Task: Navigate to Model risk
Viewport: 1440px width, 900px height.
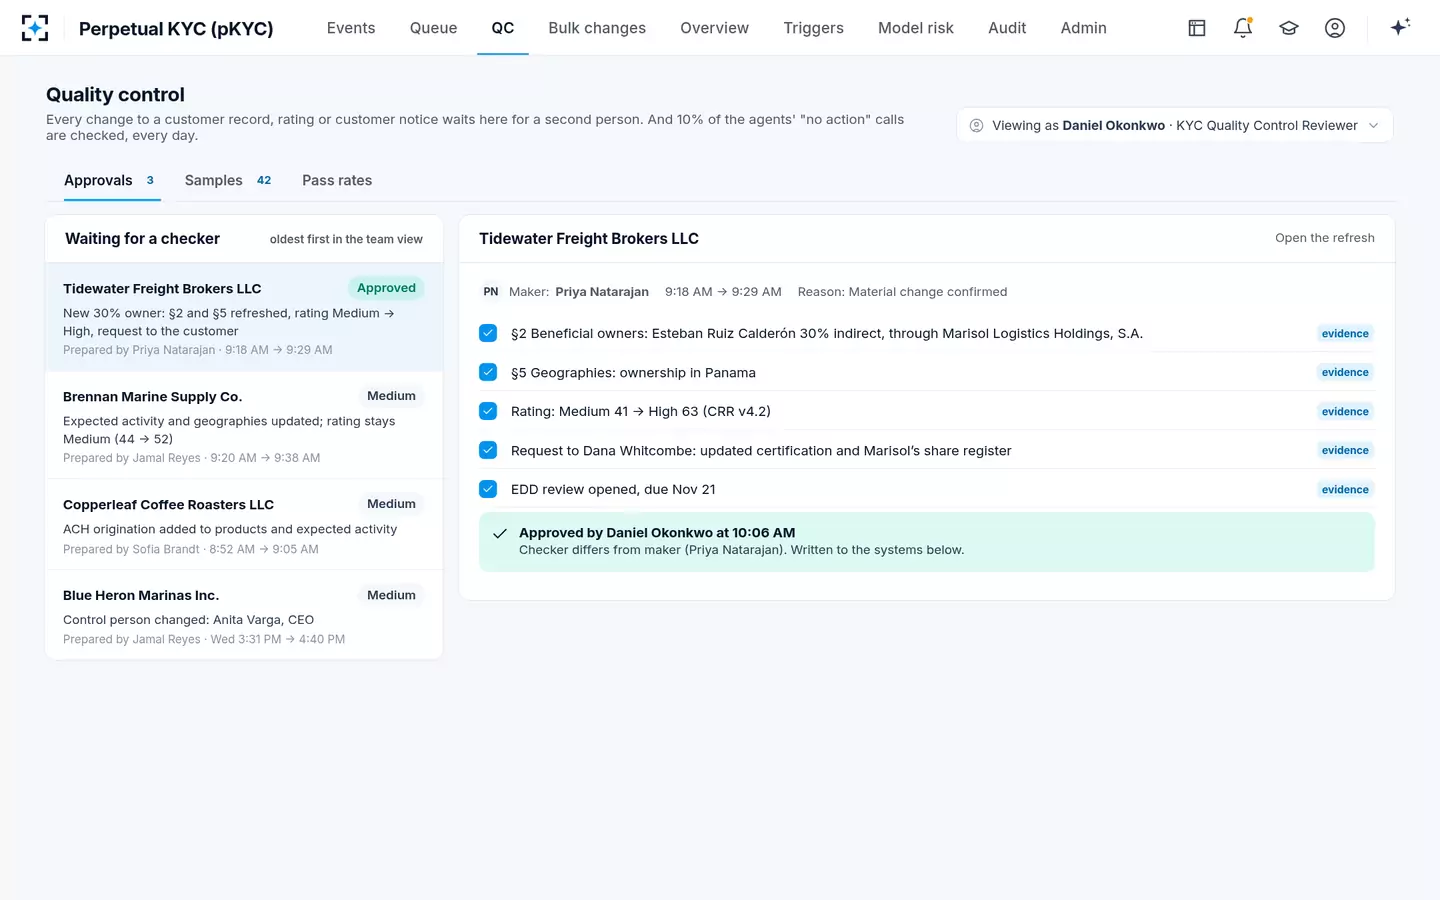Action: coord(916,28)
